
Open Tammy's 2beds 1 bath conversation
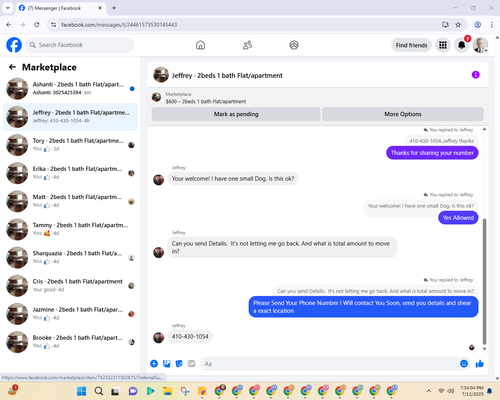coord(70,229)
